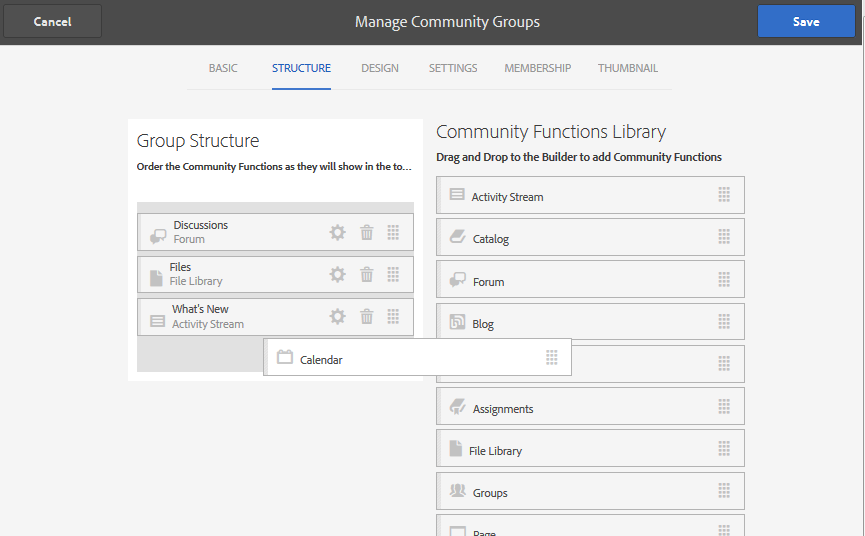Select the Assignments library item
Image resolution: width=865 pixels, height=536 pixels.
tap(590, 406)
